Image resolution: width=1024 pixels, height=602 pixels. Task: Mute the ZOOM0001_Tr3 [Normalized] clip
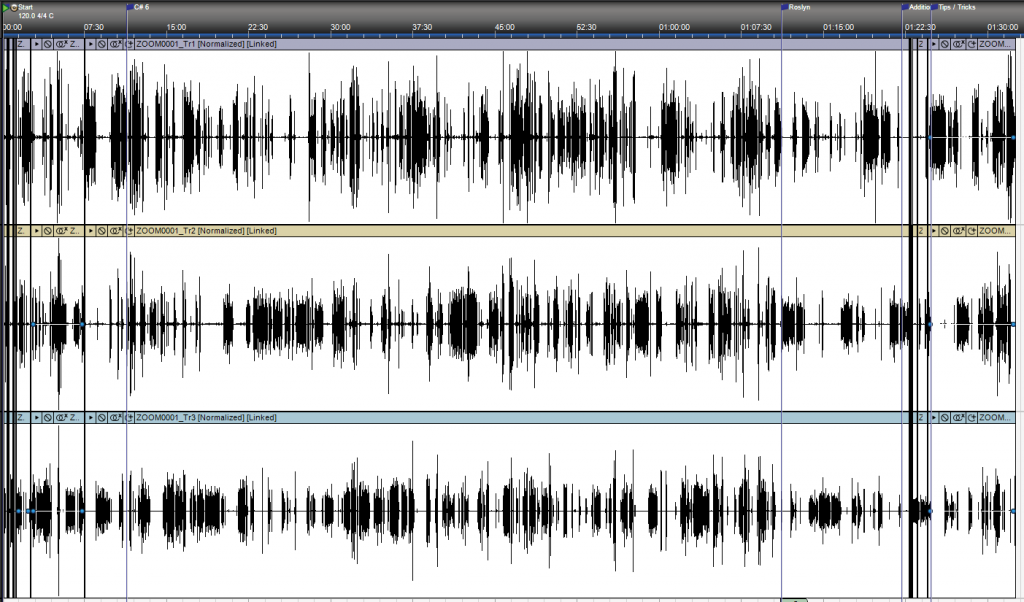click(102, 417)
